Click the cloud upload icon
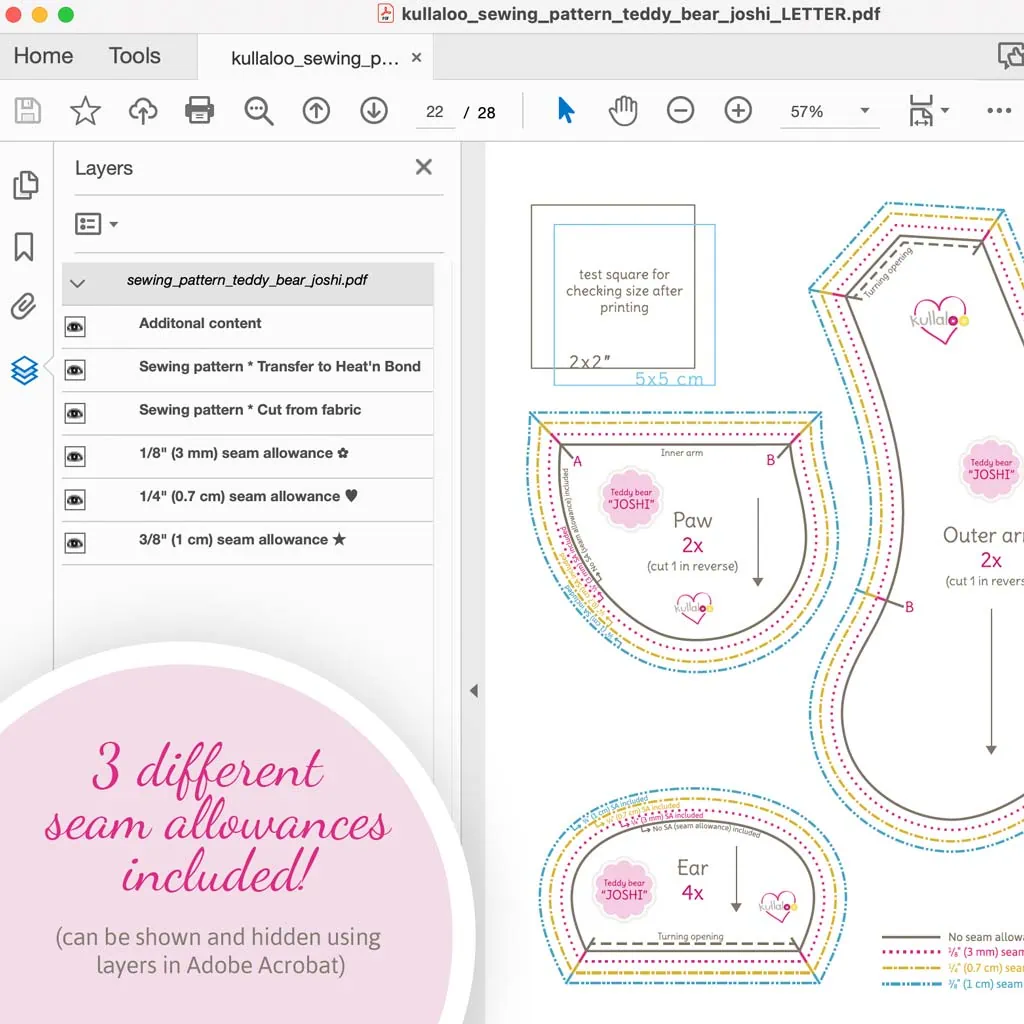 pos(143,111)
